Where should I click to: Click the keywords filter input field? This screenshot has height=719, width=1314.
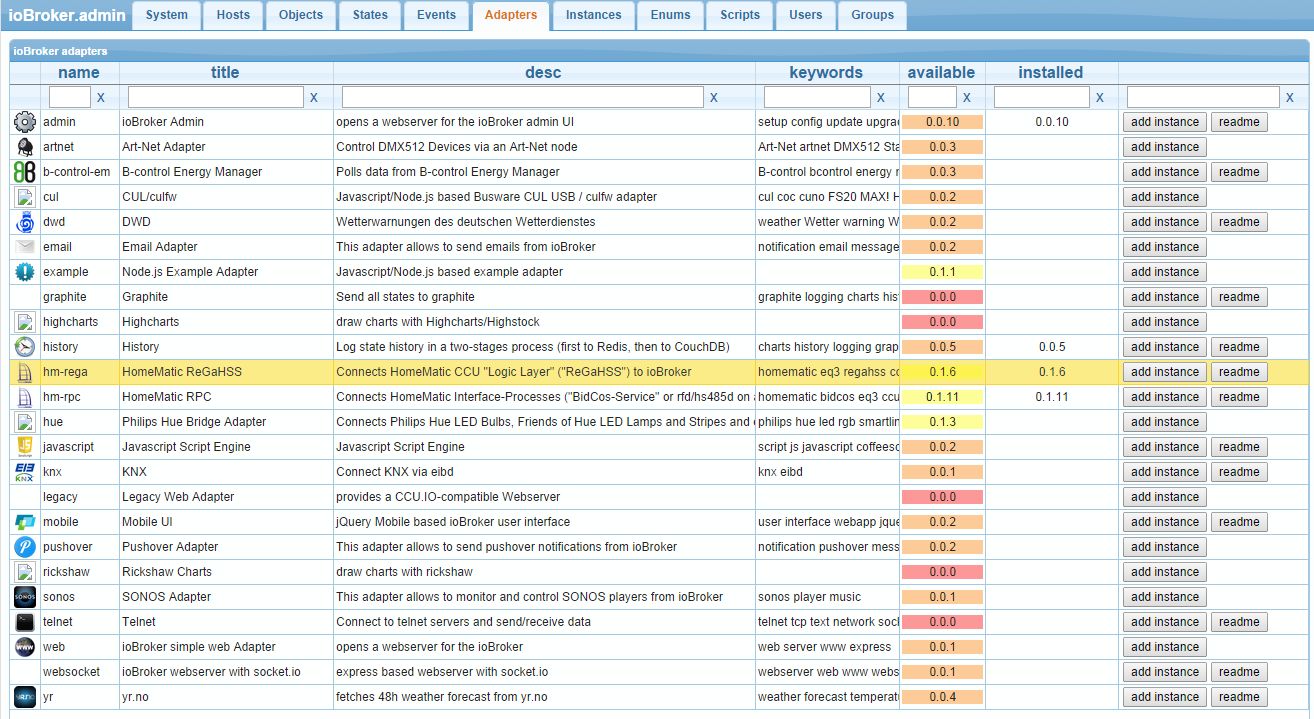(x=817, y=97)
